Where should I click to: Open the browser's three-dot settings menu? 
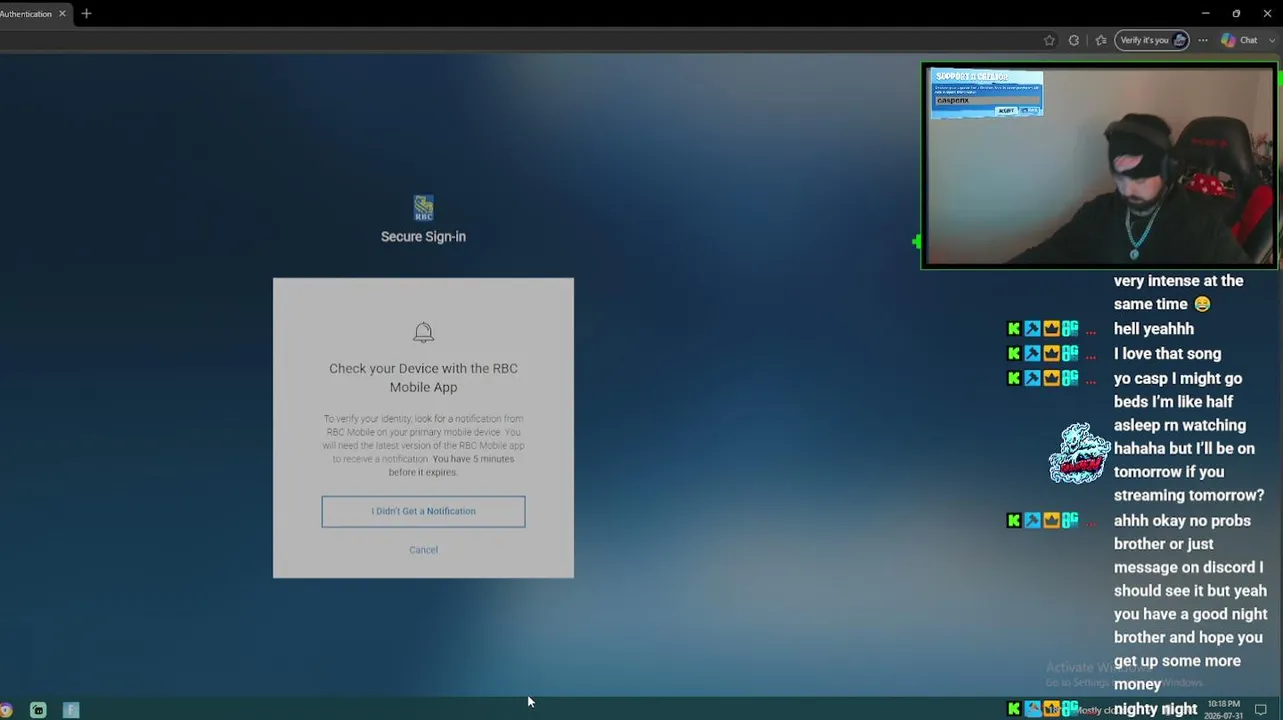click(1203, 40)
